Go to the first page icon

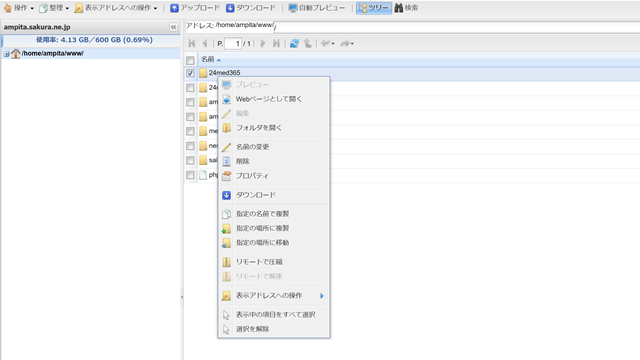[191, 43]
